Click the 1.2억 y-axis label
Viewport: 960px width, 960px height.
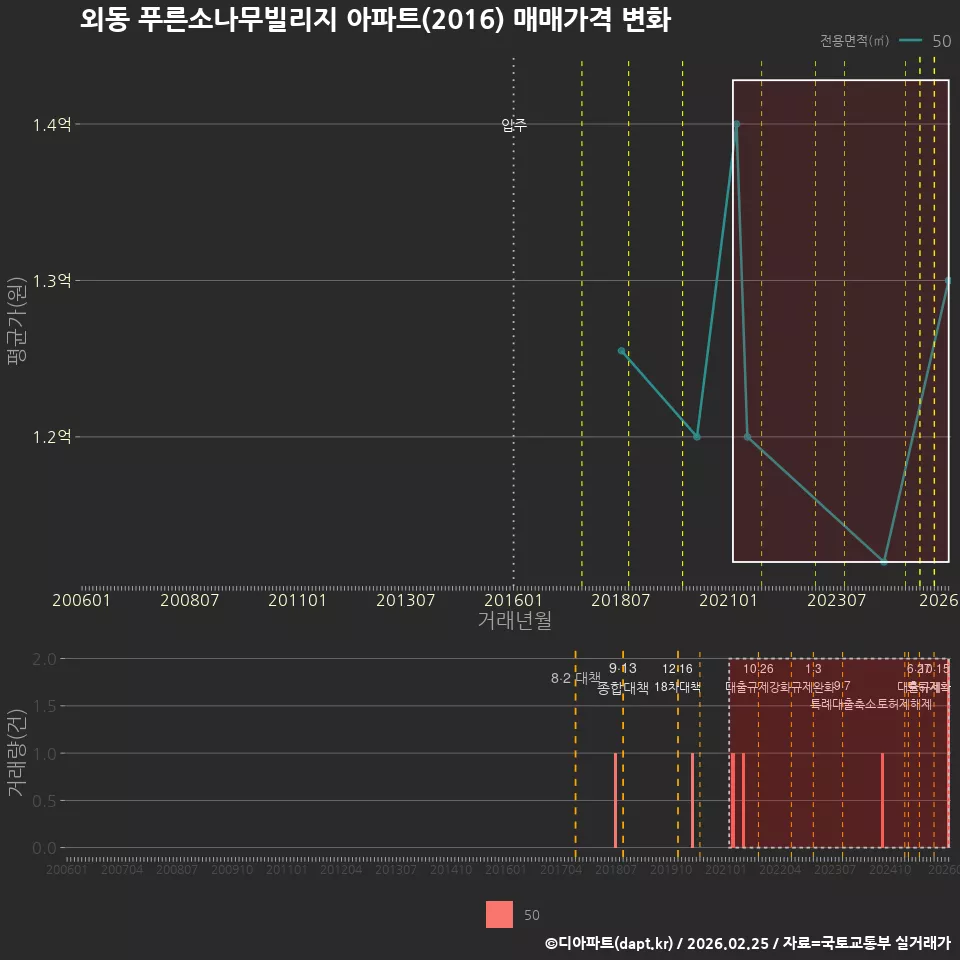pos(52,437)
